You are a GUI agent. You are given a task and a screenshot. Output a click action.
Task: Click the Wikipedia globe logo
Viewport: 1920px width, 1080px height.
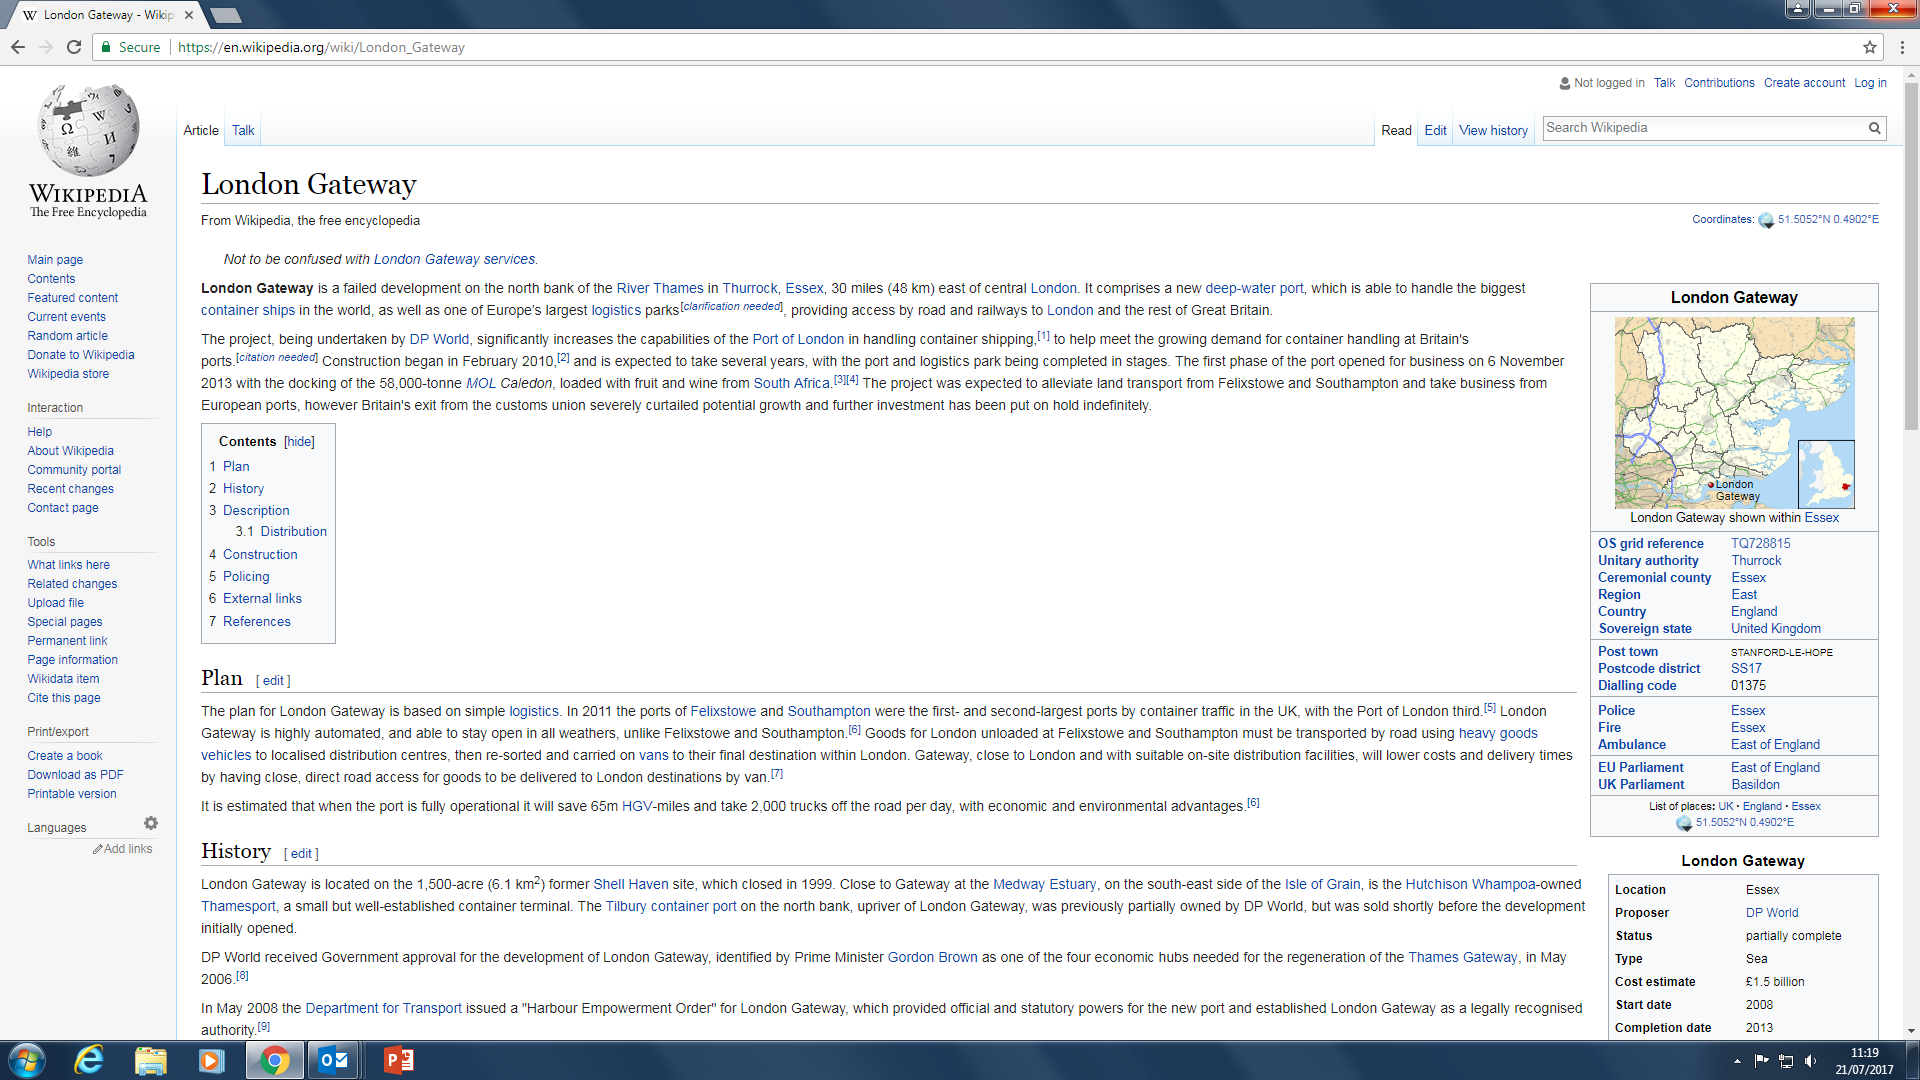coord(88,130)
